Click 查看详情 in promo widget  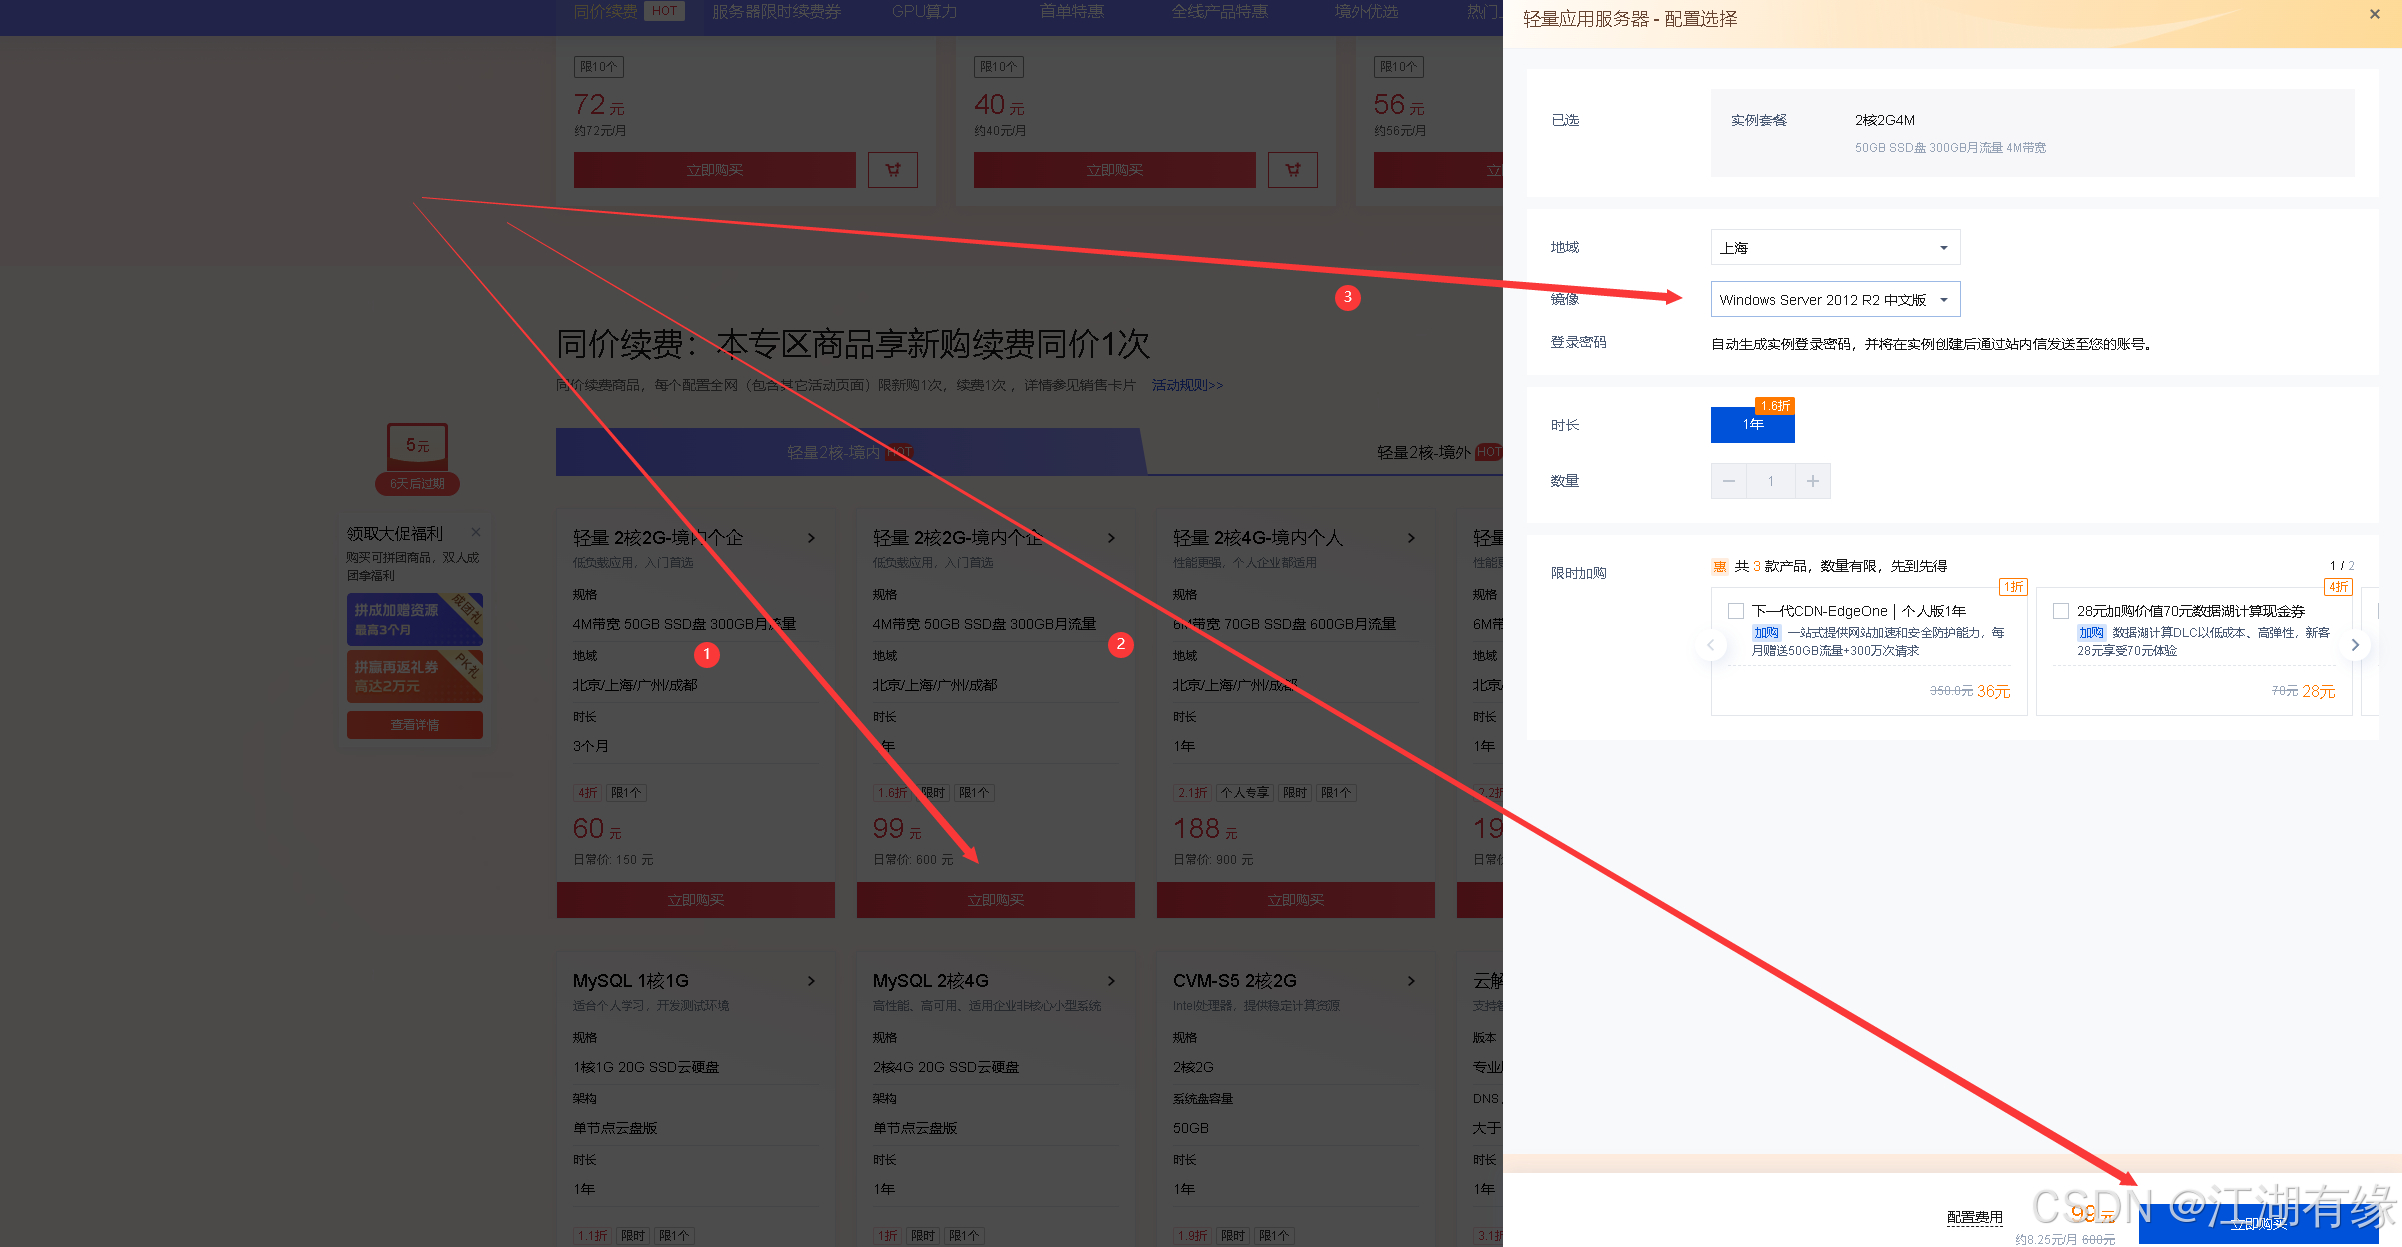coord(414,725)
